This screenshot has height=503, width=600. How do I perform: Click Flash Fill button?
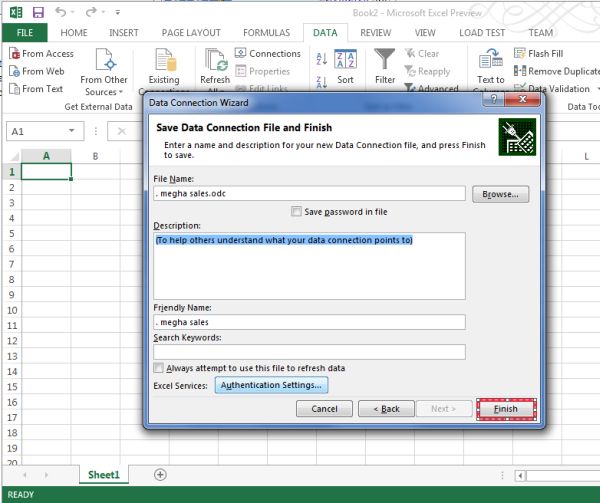tap(538, 54)
